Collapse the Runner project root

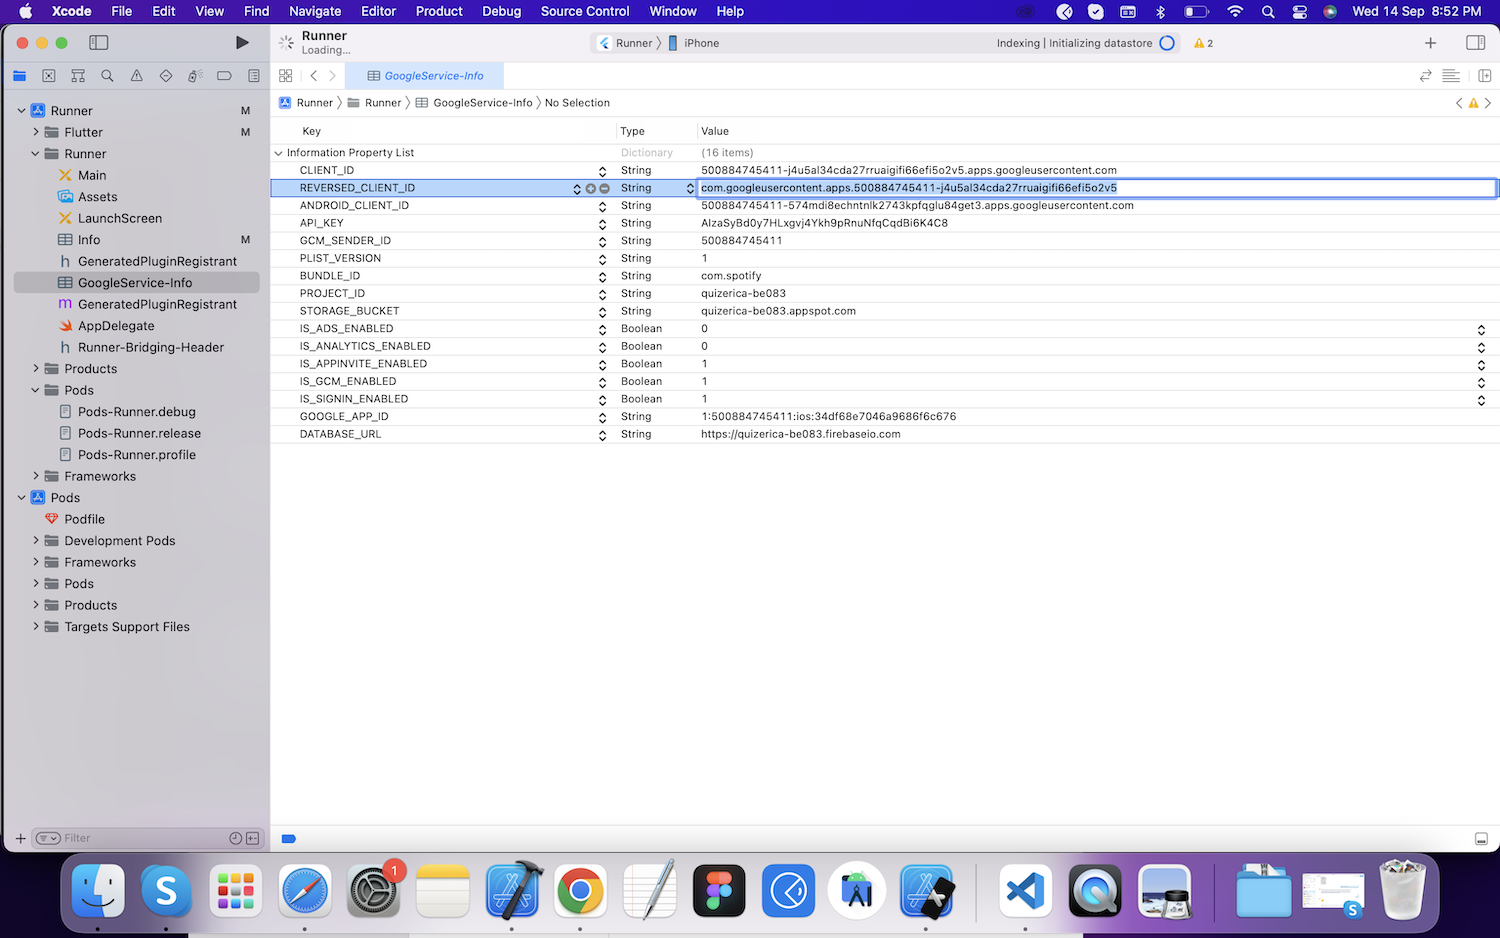(22, 111)
